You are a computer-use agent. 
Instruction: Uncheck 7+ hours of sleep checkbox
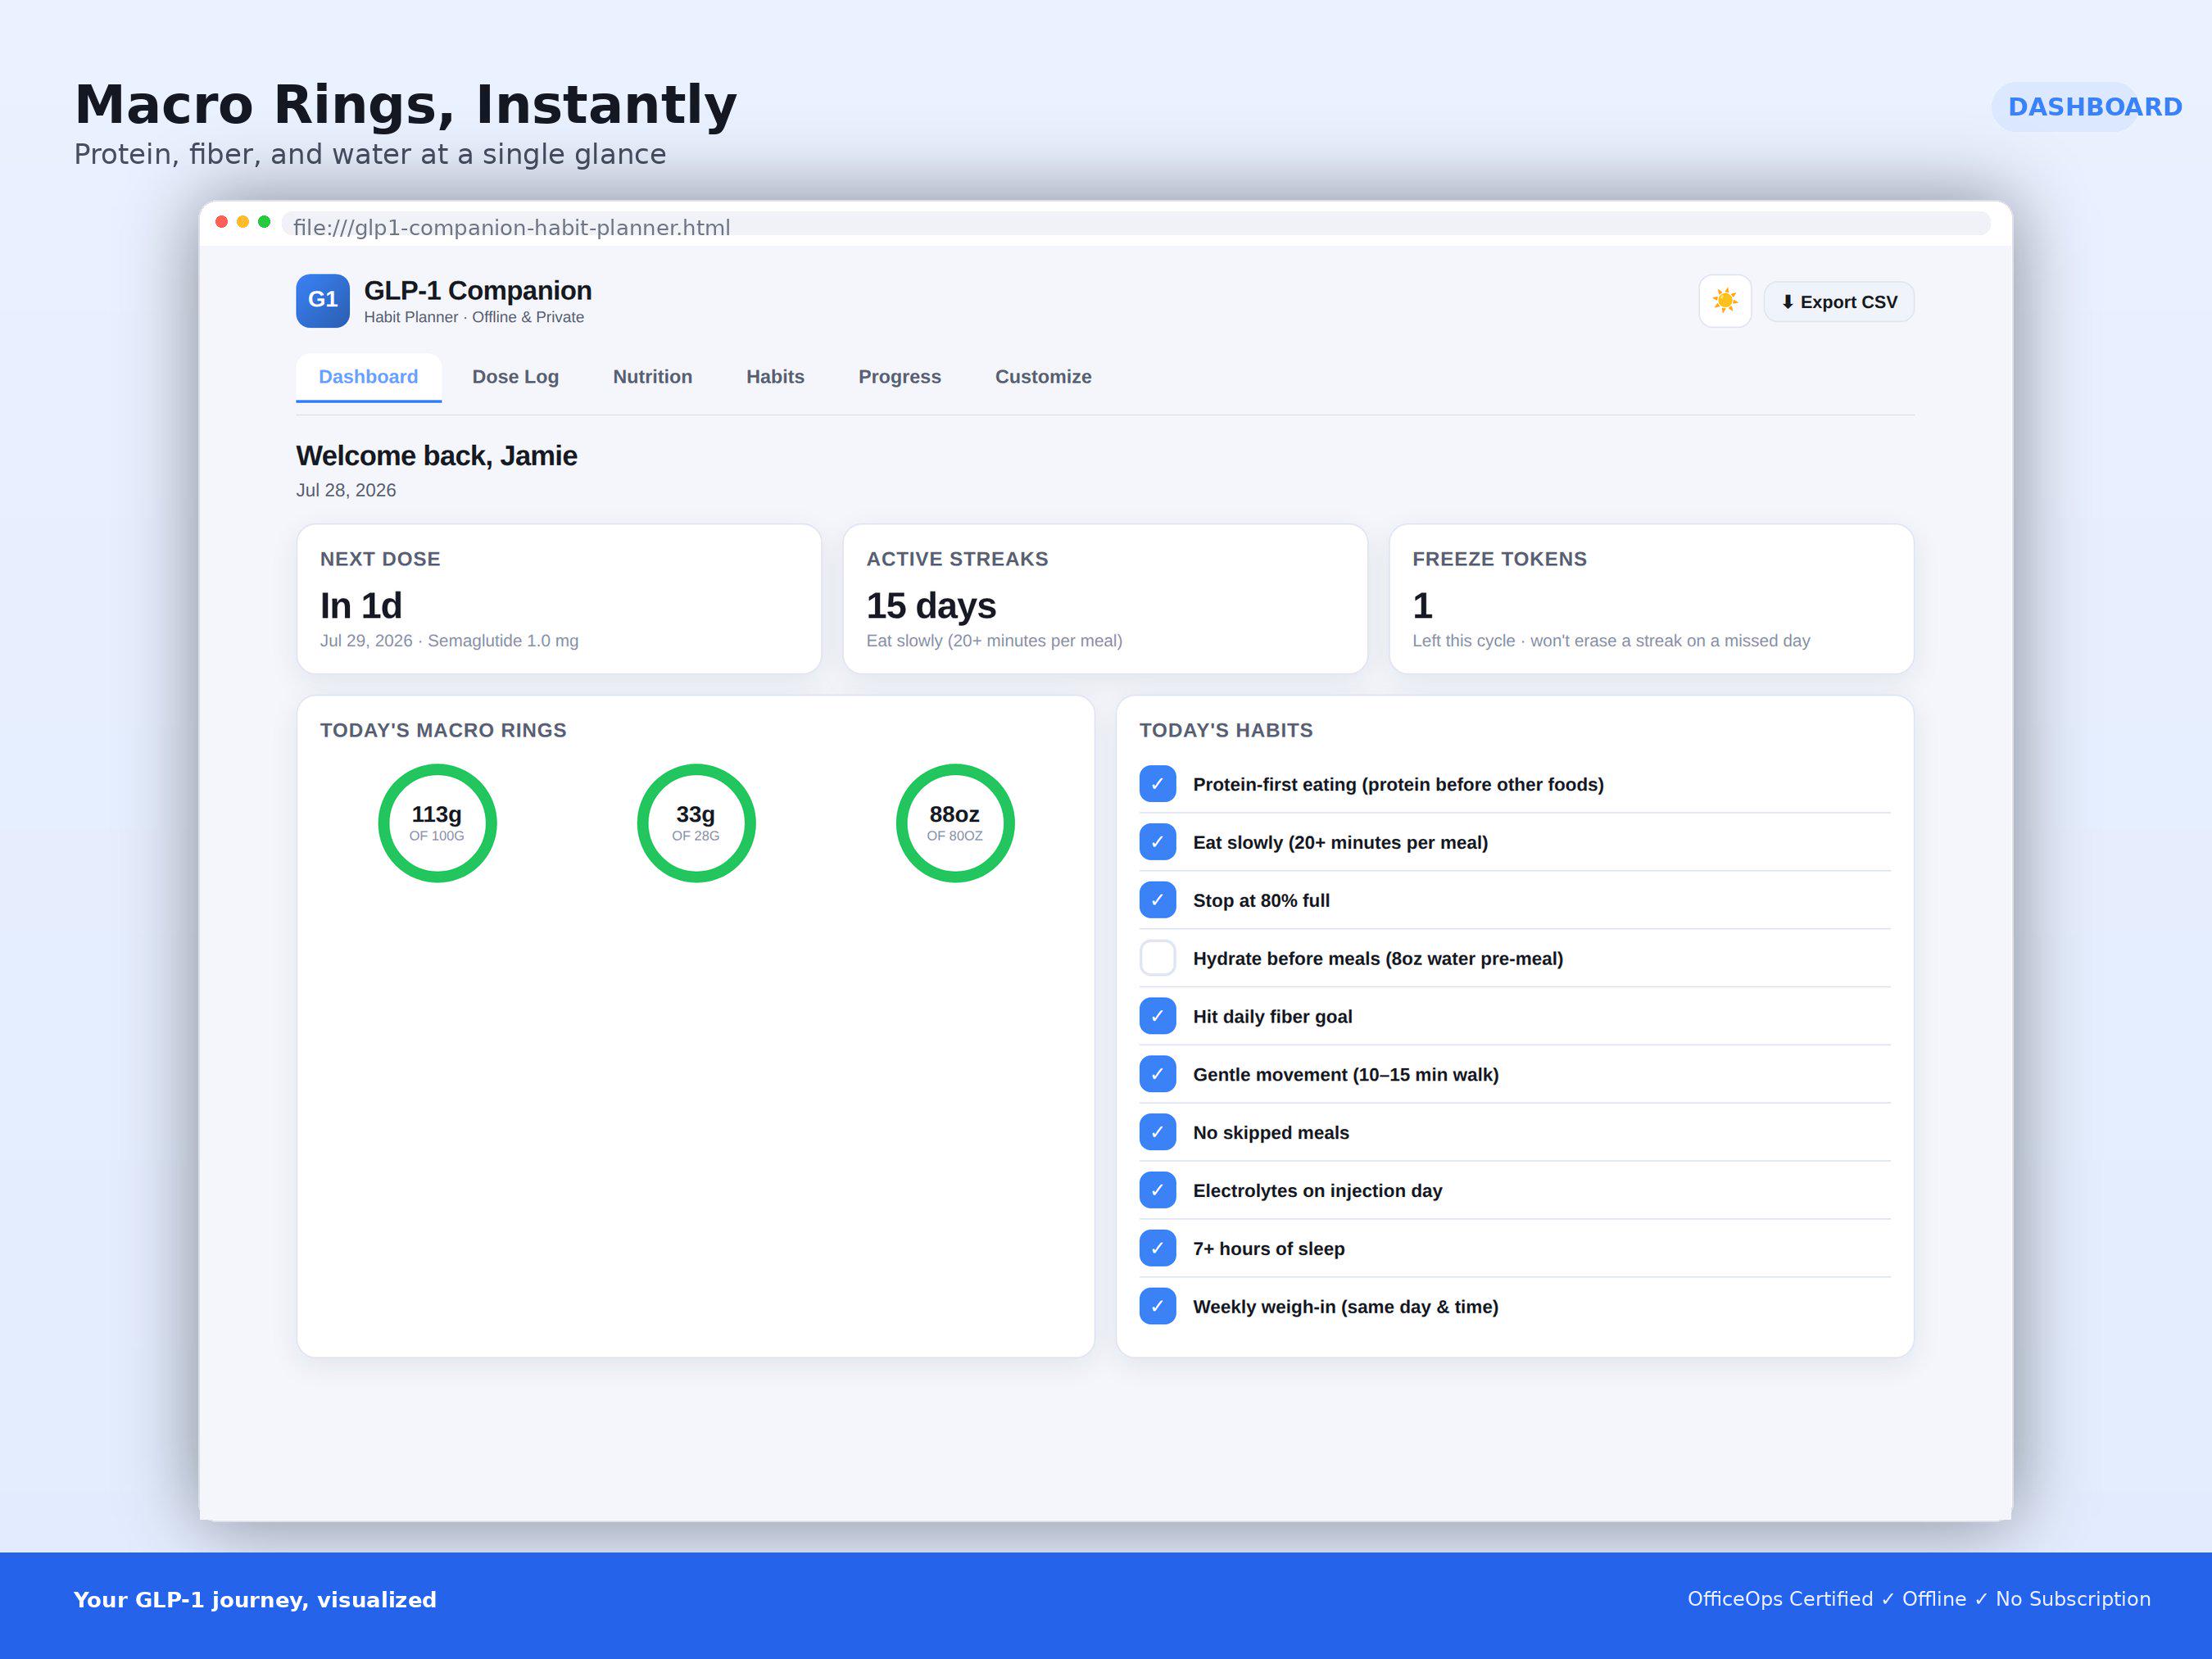click(1157, 1248)
